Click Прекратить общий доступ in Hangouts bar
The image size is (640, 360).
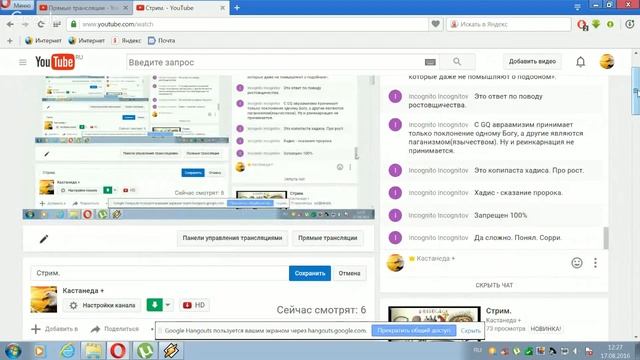(x=414, y=330)
